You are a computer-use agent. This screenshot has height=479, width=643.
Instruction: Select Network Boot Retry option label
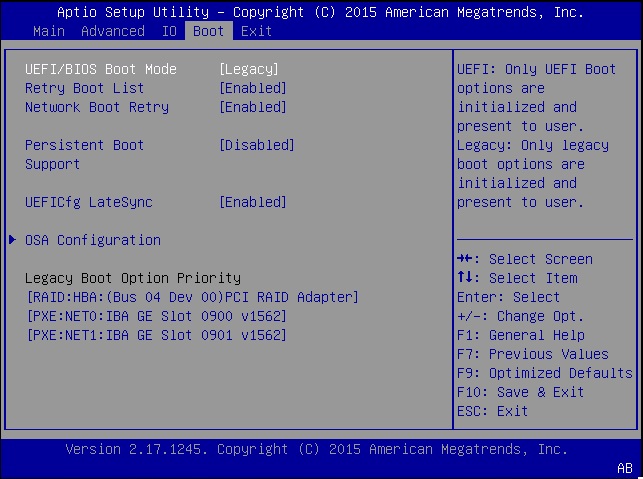tap(97, 107)
